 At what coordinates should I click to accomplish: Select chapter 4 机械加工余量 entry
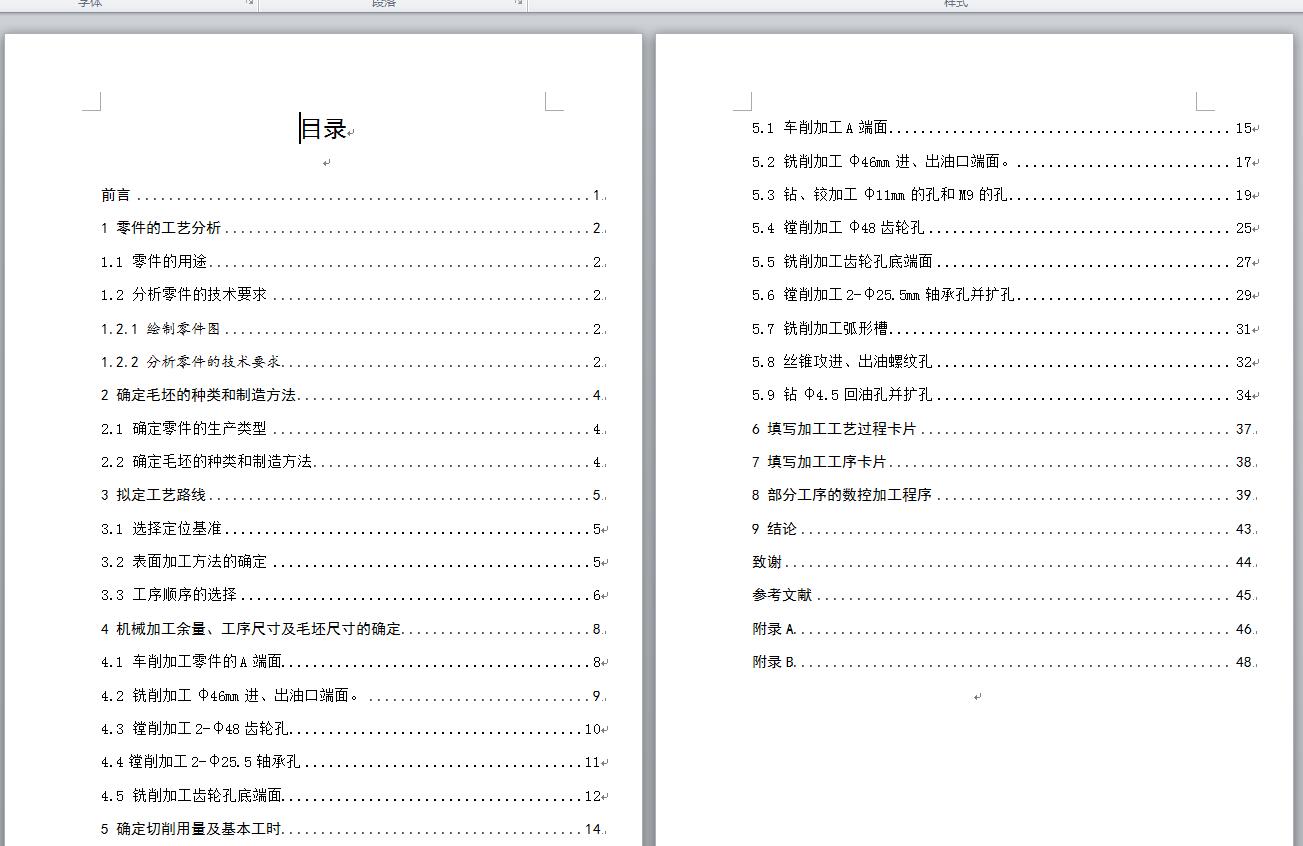[353, 629]
